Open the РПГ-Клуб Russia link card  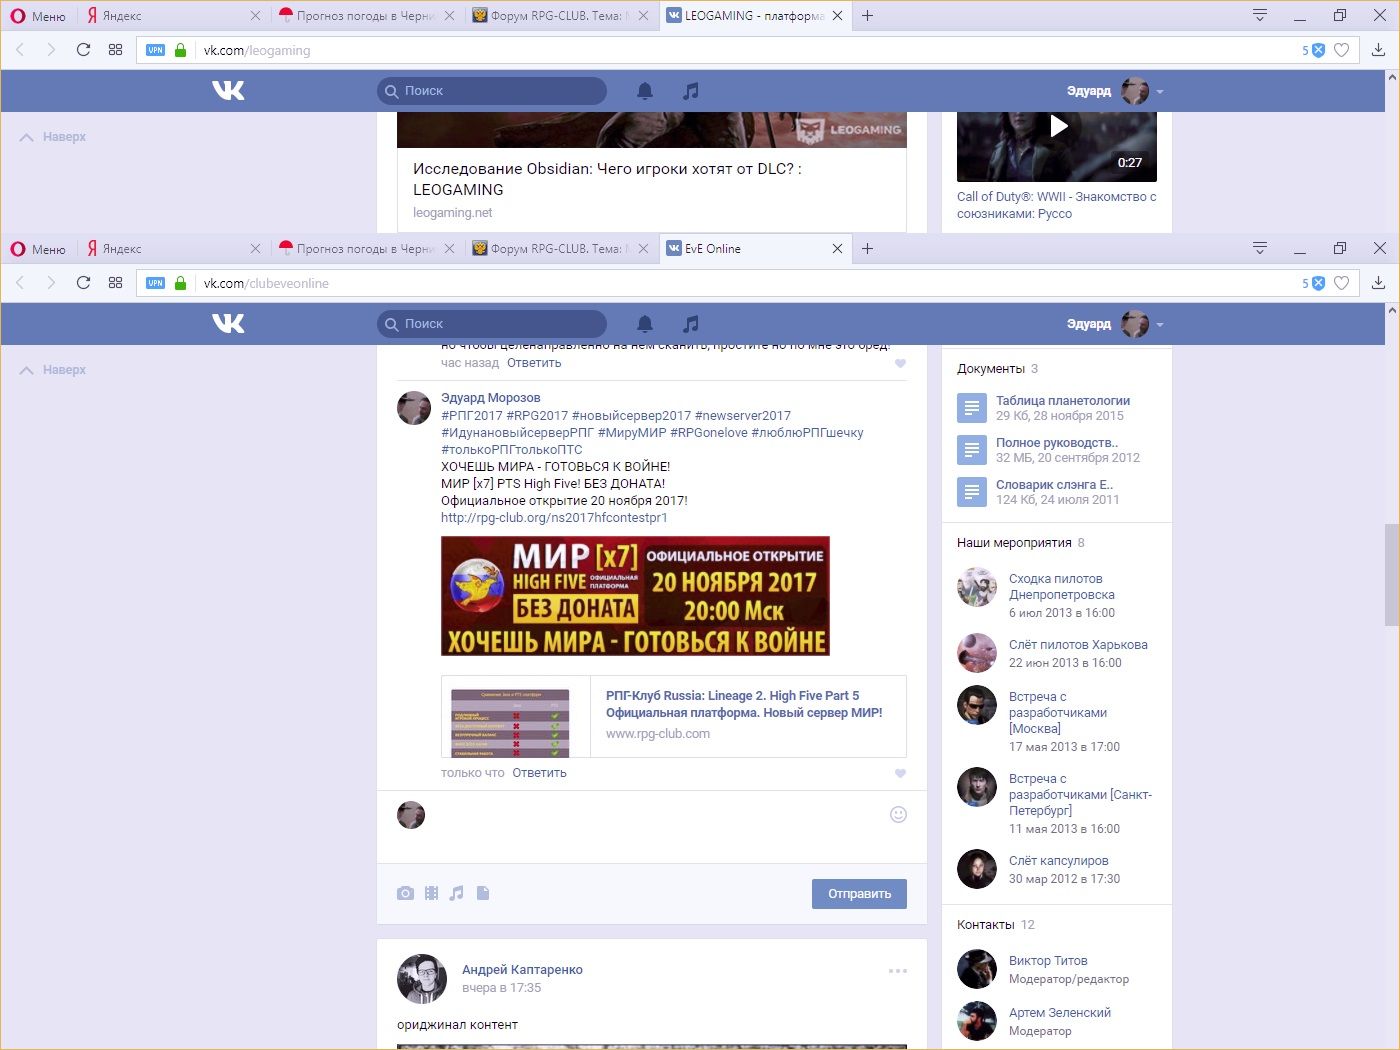click(x=673, y=716)
